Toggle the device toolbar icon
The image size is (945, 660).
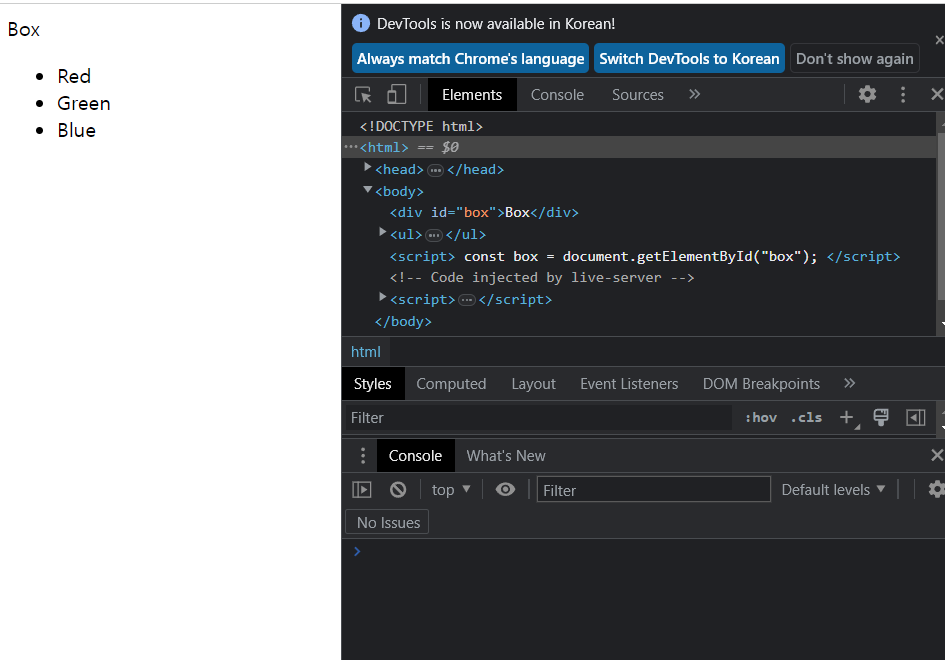[x=396, y=95]
